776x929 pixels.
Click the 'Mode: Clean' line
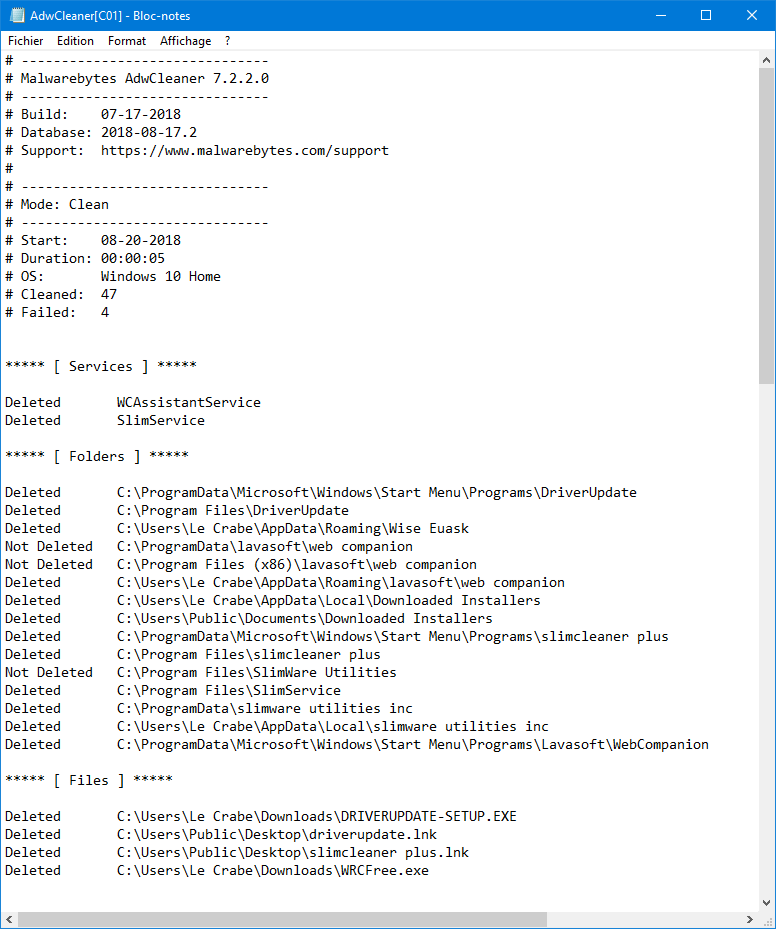coord(57,204)
